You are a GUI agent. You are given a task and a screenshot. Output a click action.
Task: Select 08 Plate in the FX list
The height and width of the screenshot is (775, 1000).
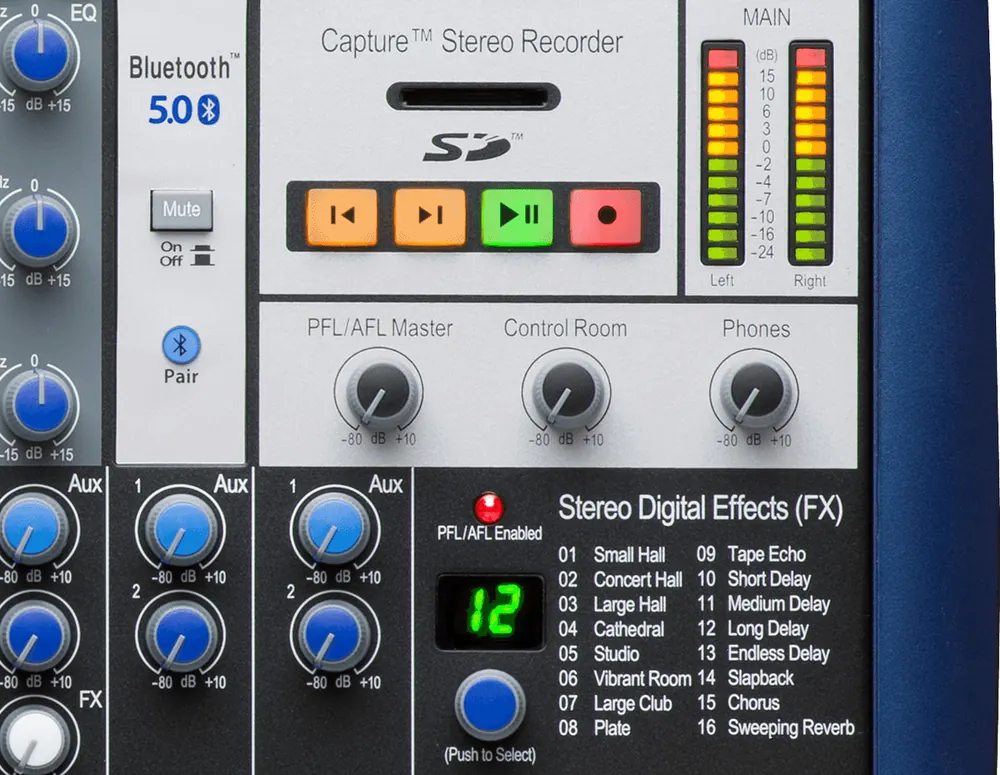click(x=594, y=728)
